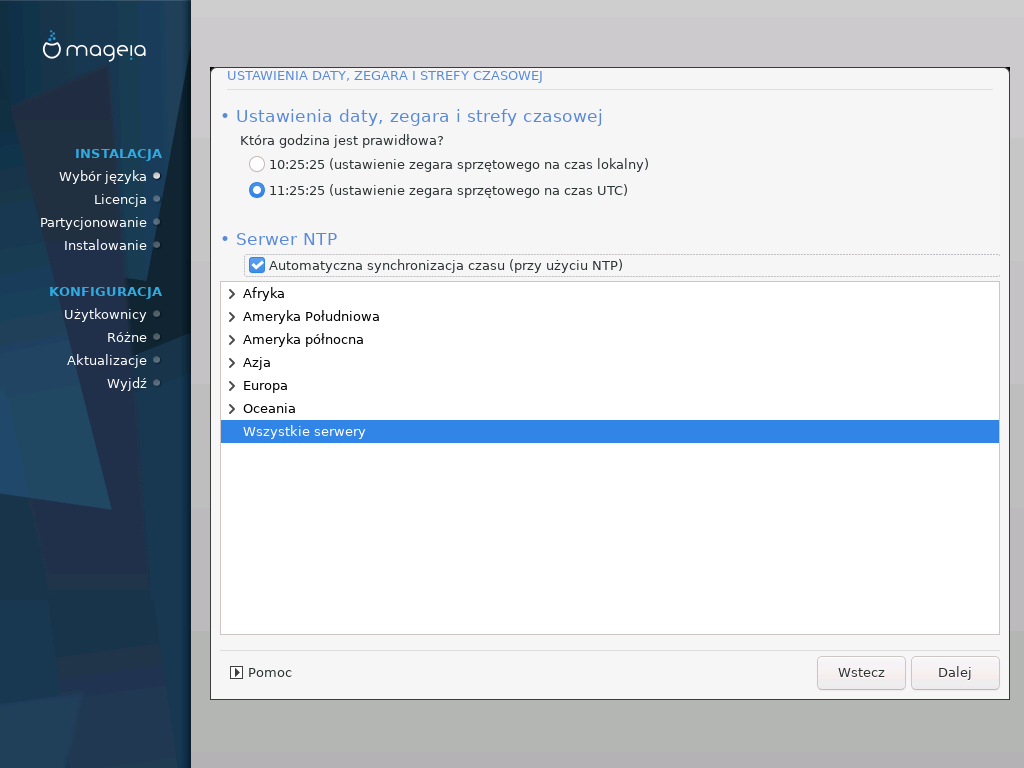Expand the Afryka server group
This screenshot has height=768, width=1024.
tap(232, 294)
